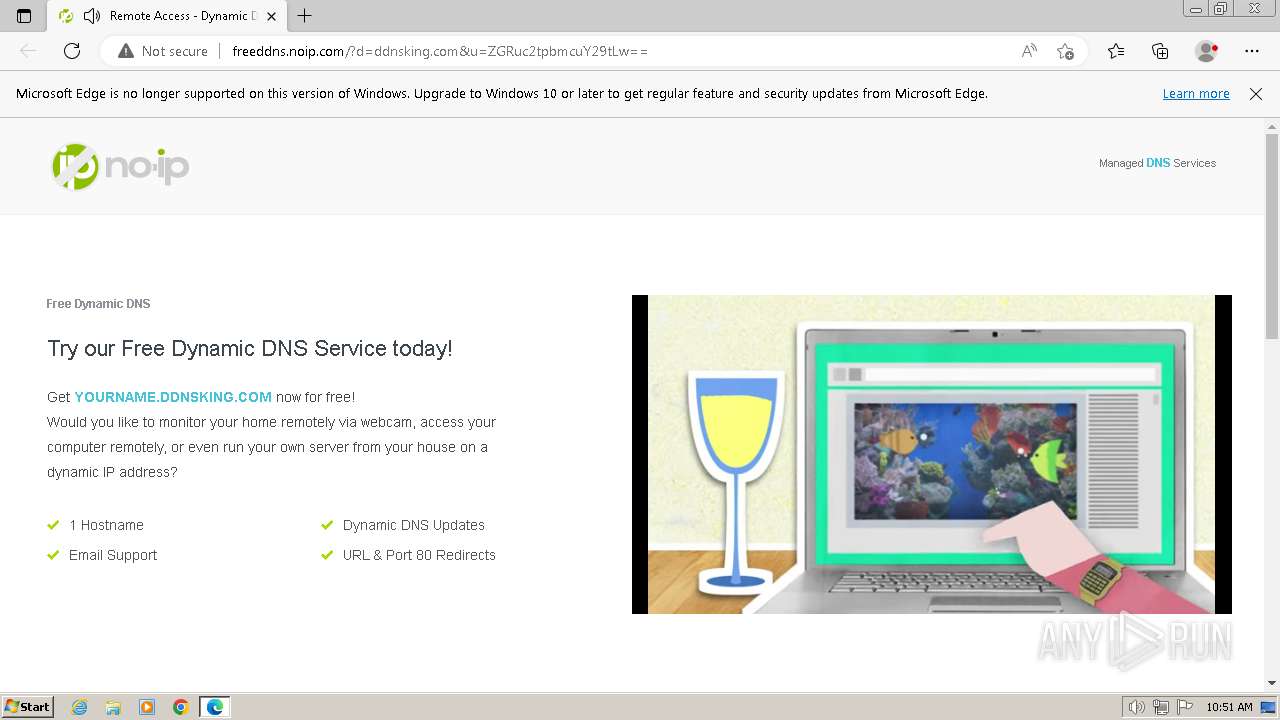Add this page to favorites
Viewport: 1280px width, 720px height.
(1065, 51)
